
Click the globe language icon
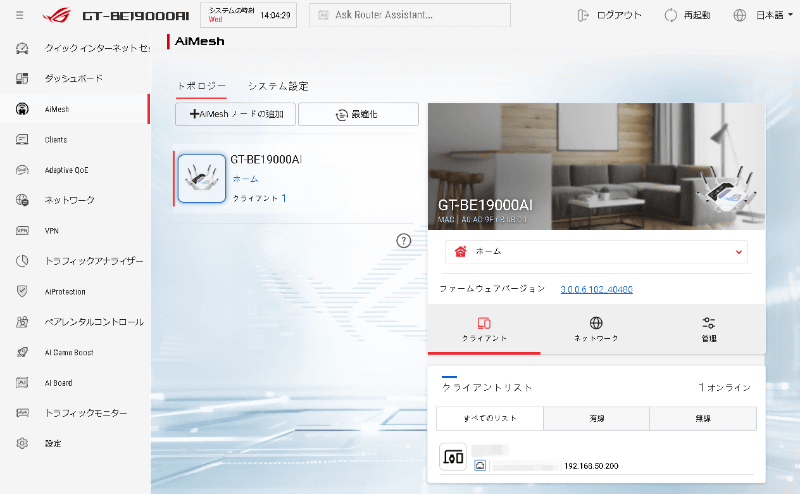pyautogui.click(x=739, y=15)
